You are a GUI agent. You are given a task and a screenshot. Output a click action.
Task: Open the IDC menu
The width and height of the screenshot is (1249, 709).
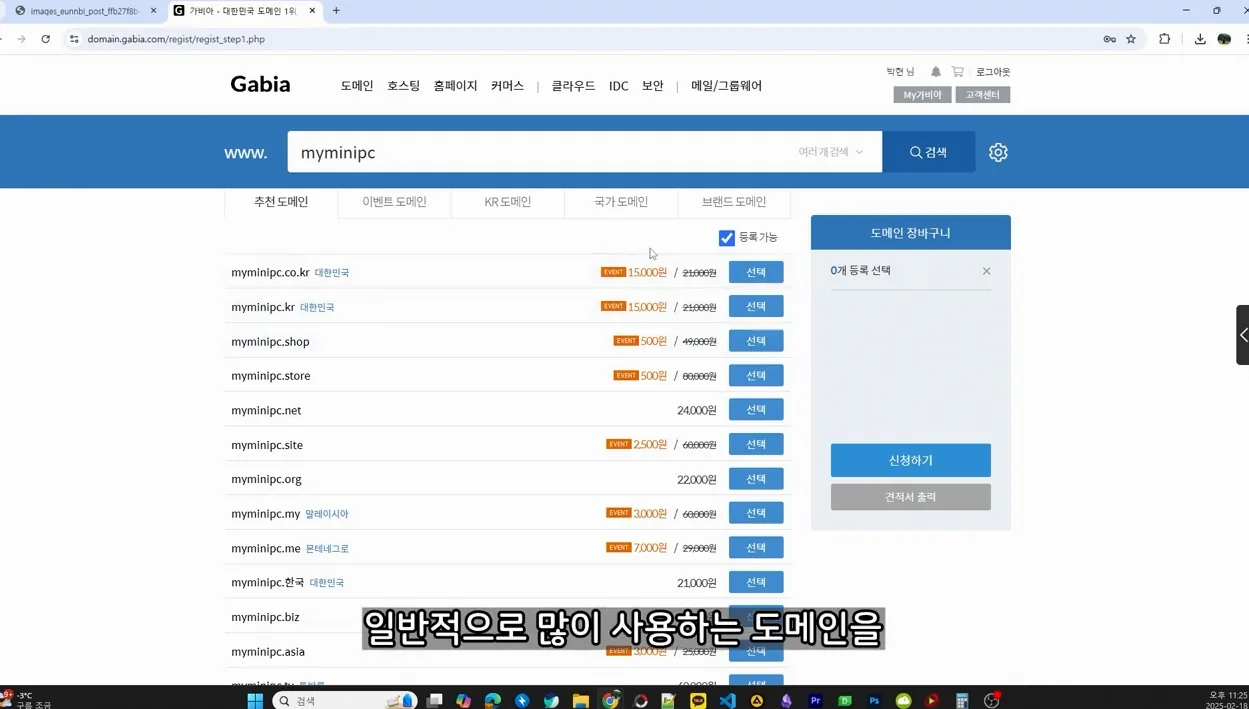tap(619, 86)
